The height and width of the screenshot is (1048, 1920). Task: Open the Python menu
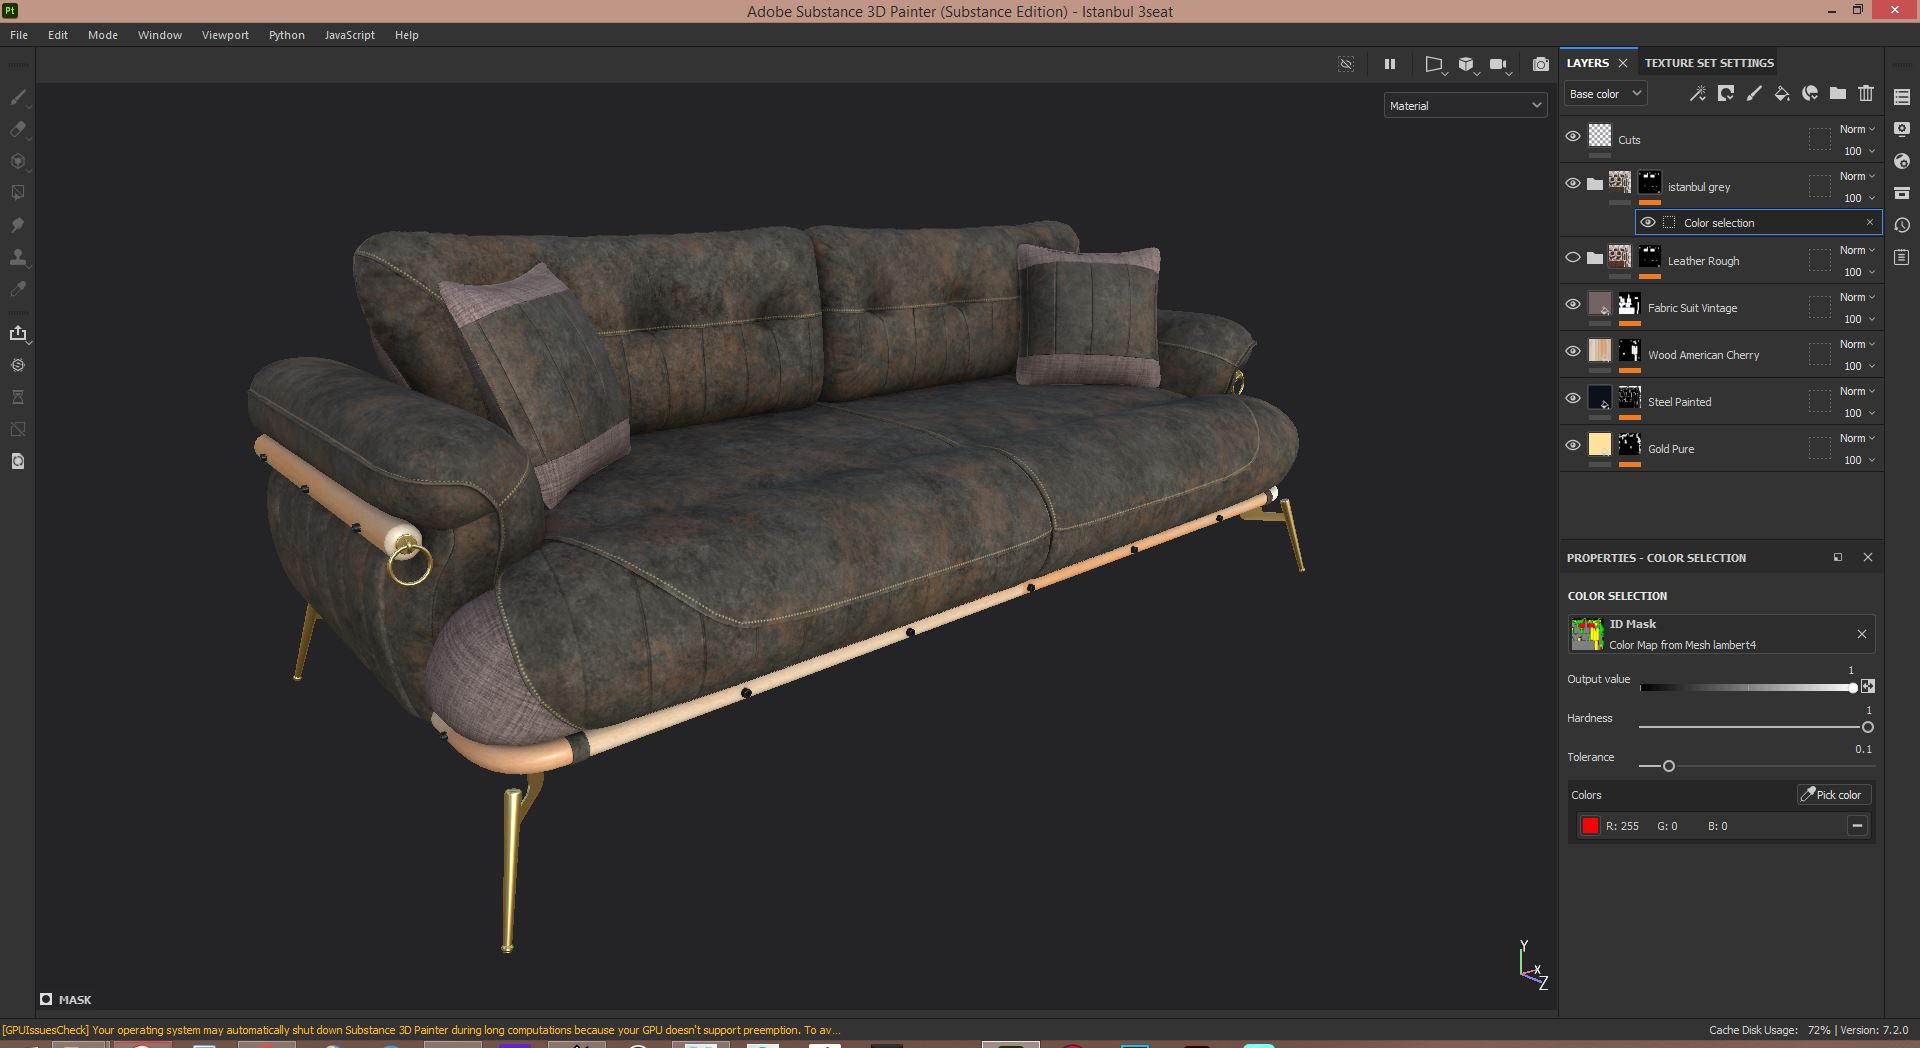click(286, 34)
